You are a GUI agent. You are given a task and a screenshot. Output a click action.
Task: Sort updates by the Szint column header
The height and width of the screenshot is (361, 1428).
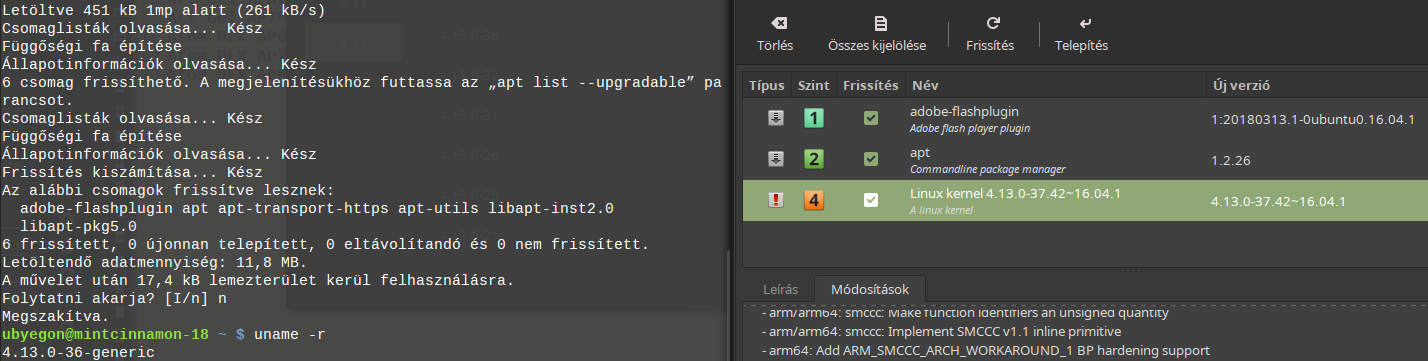pos(814,86)
